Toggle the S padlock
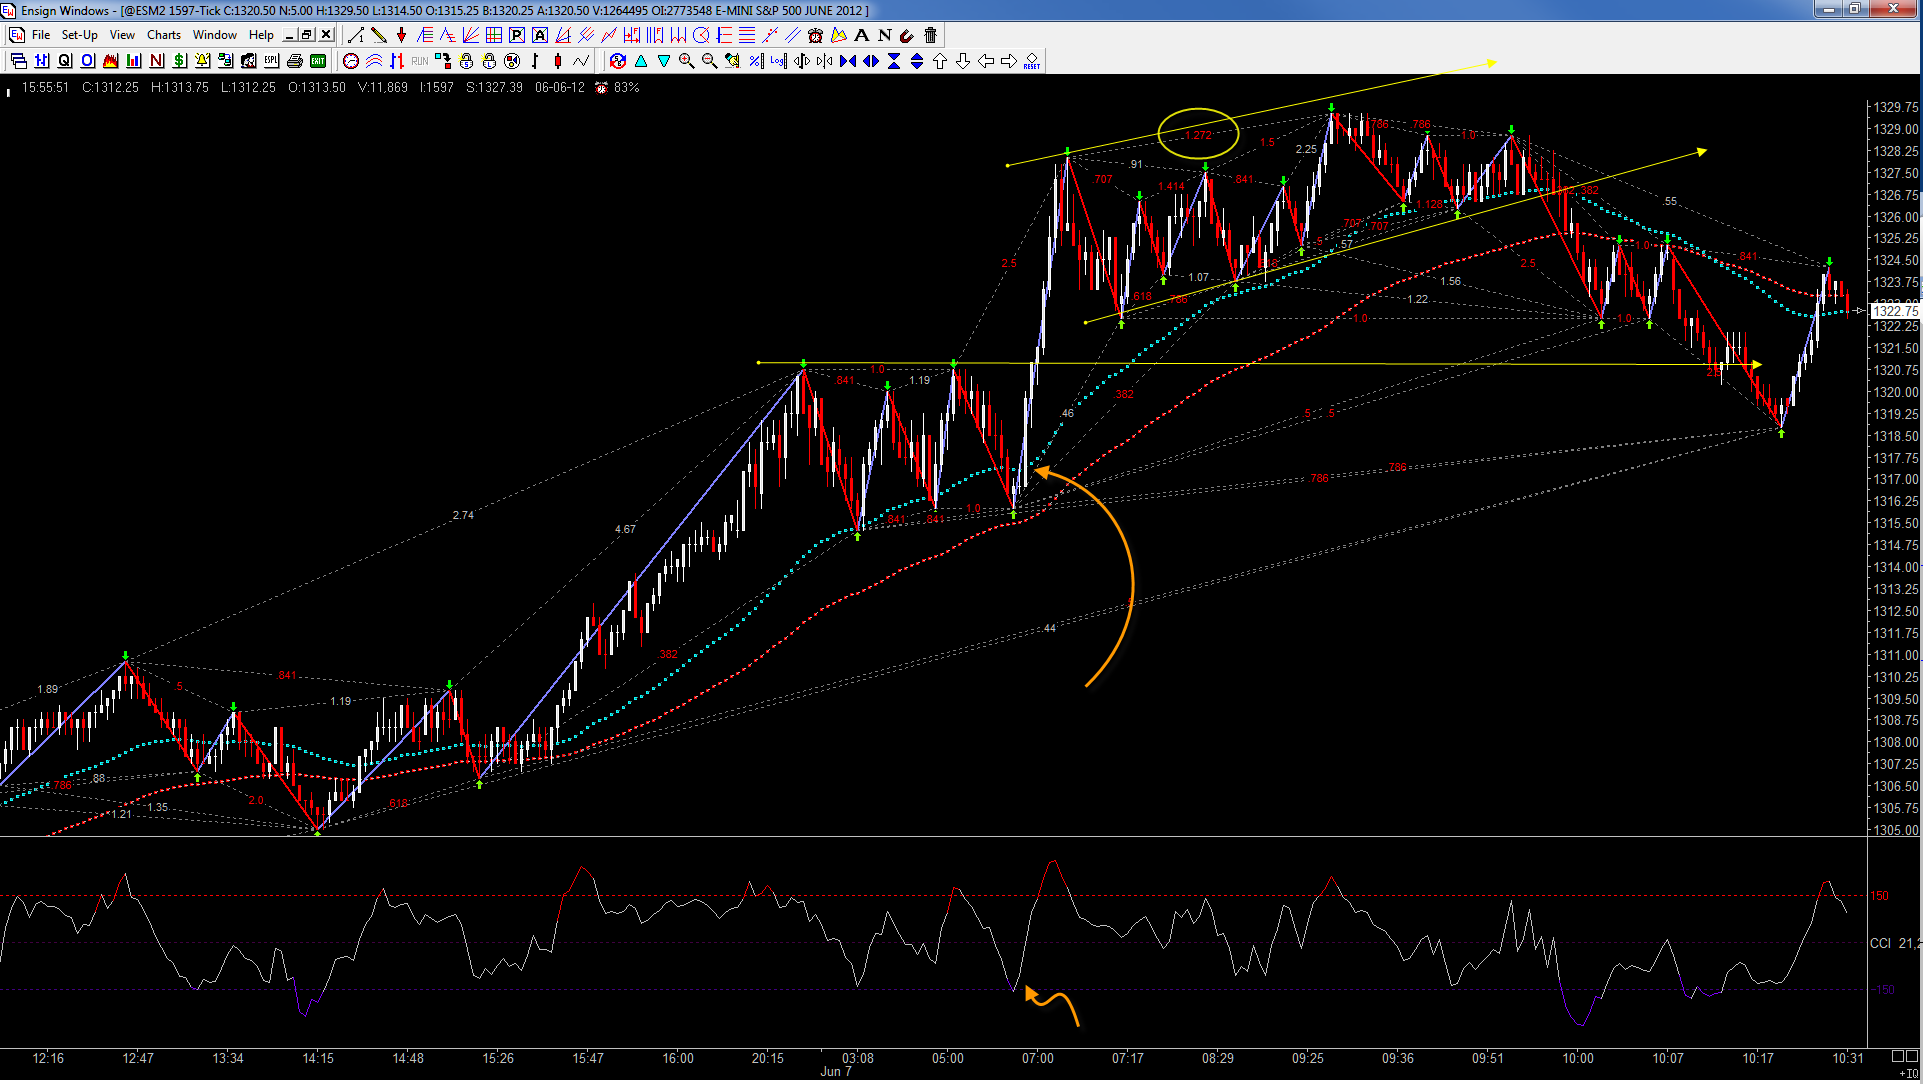The width and height of the screenshot is (1923, 1084). point(466,61)
